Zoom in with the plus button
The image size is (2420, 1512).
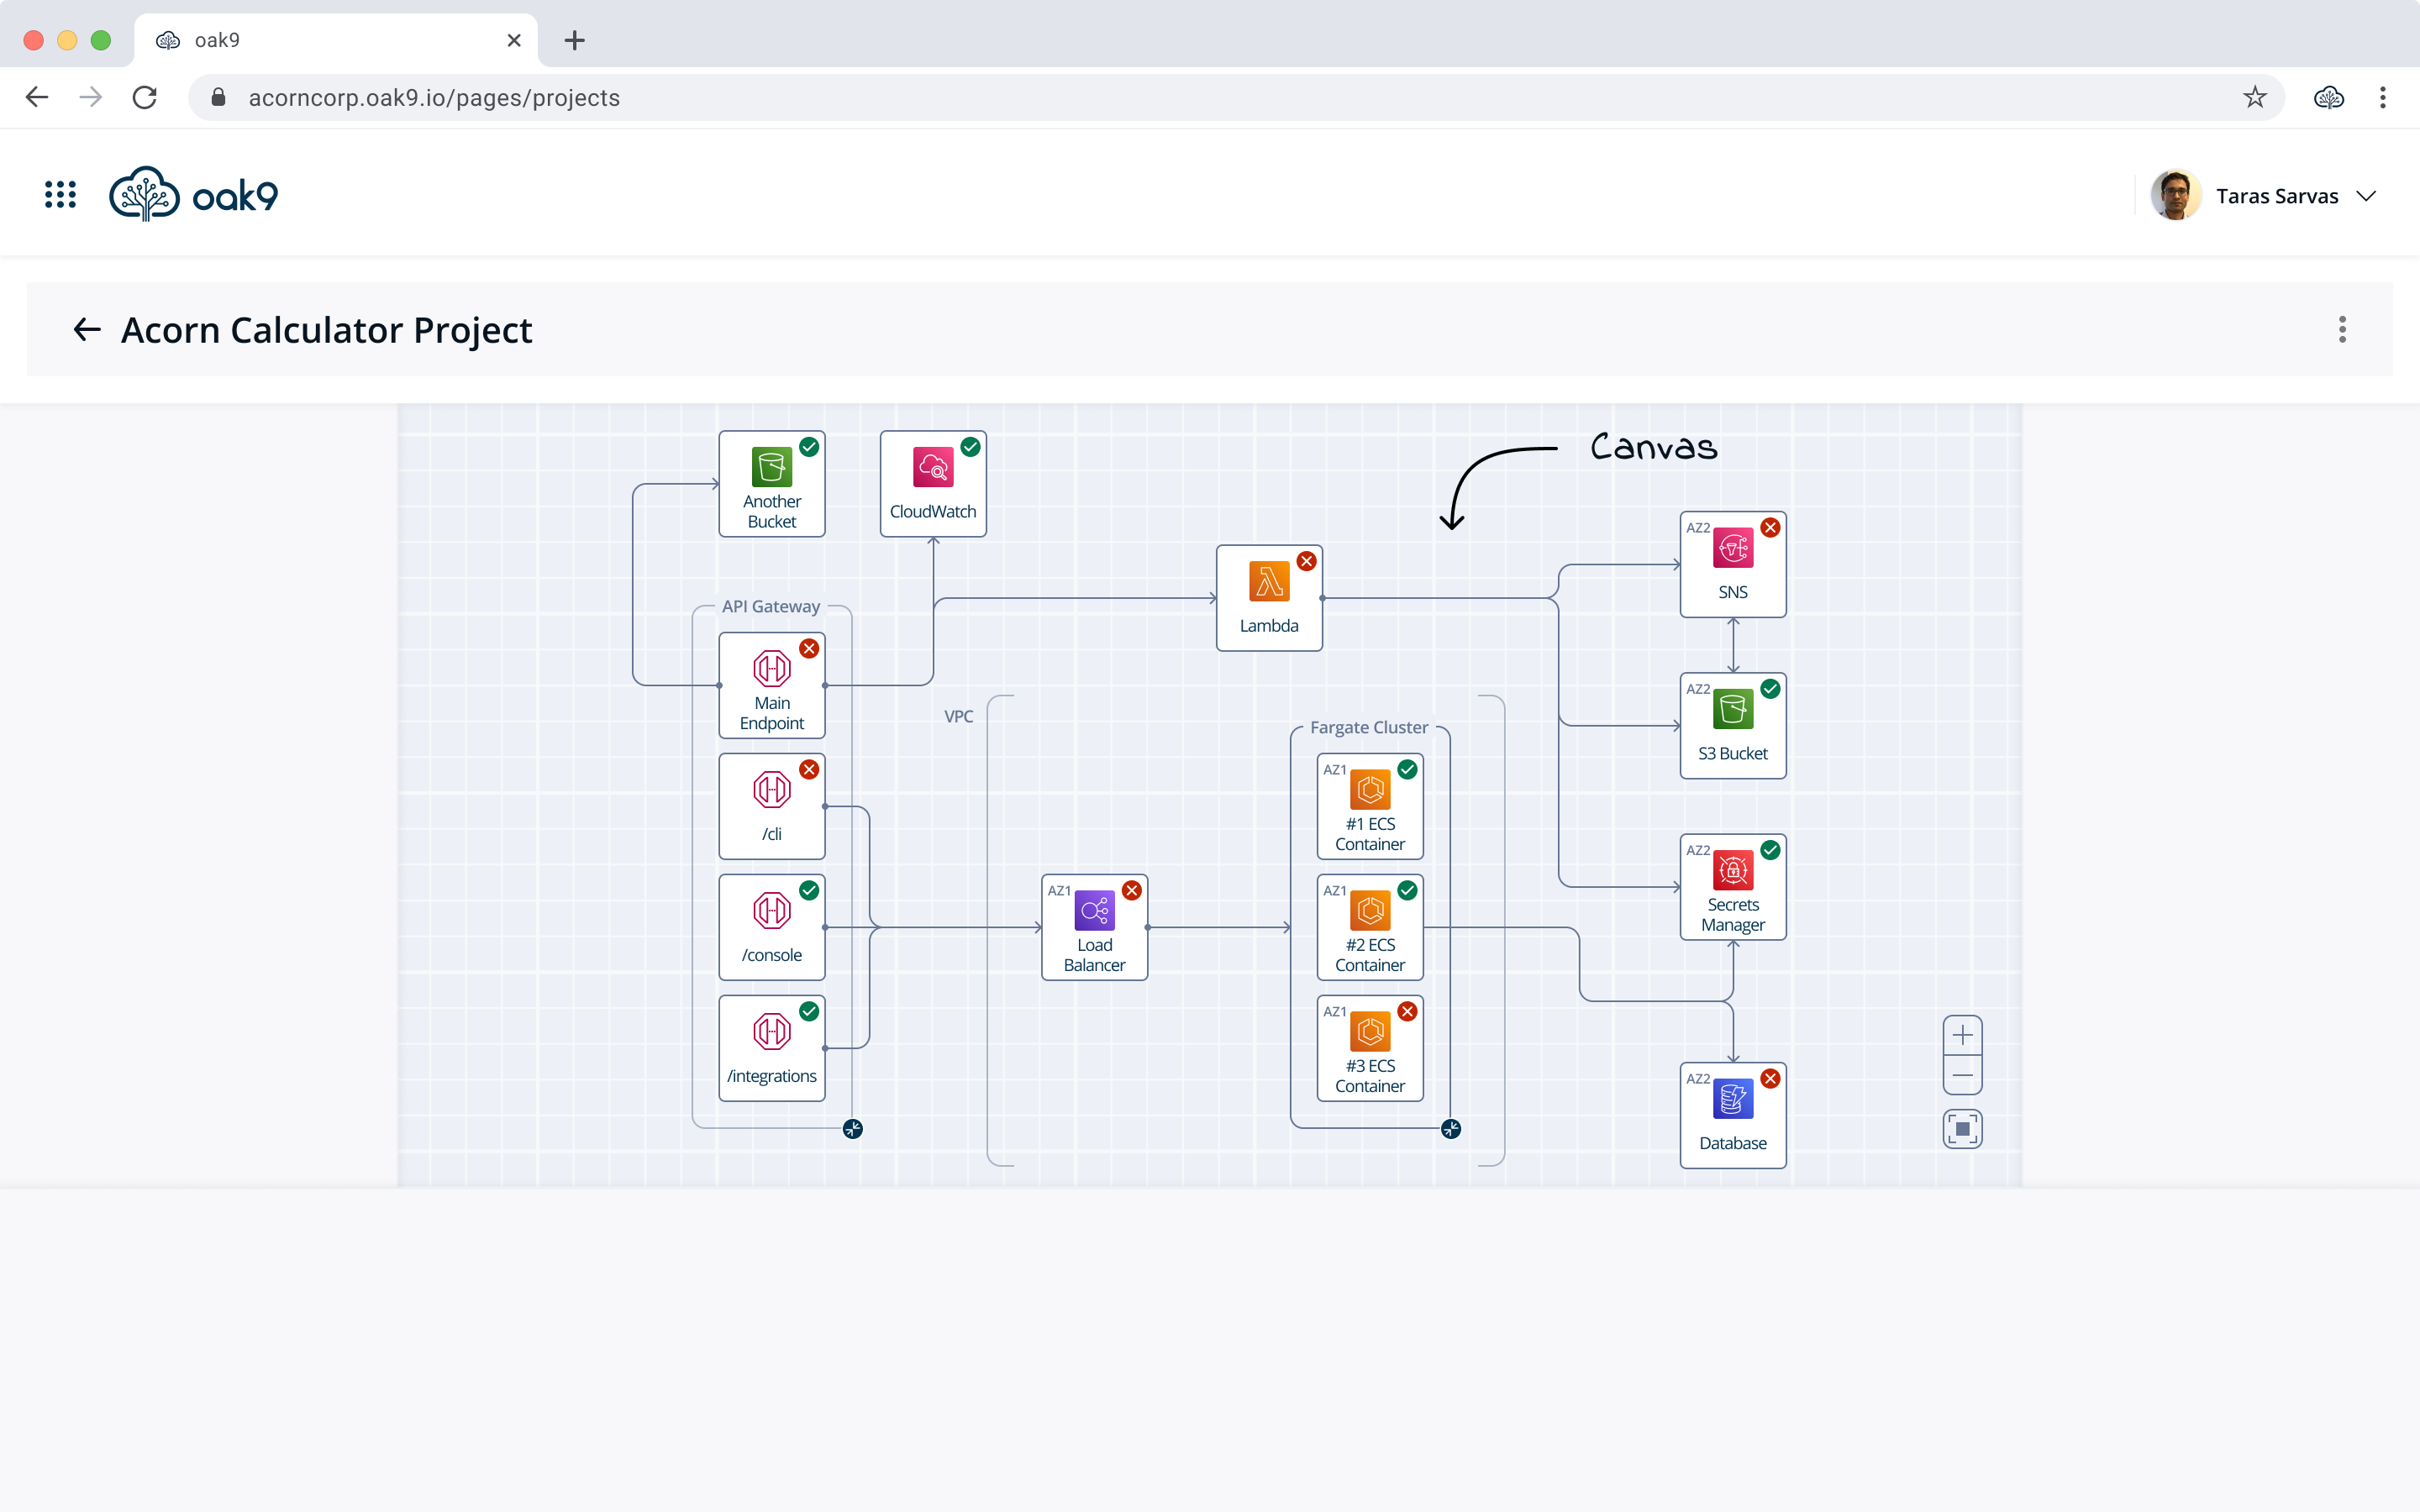point(1962,1035)
